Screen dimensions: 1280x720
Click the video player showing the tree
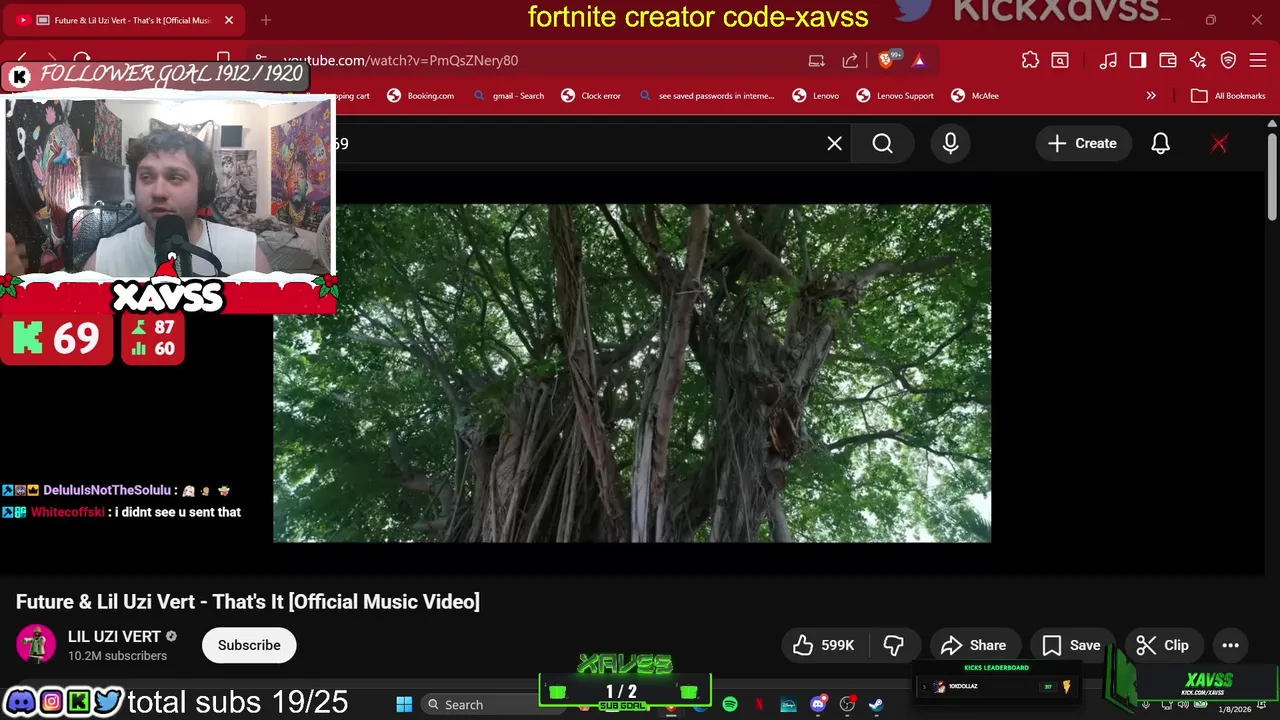pos(632,373)
